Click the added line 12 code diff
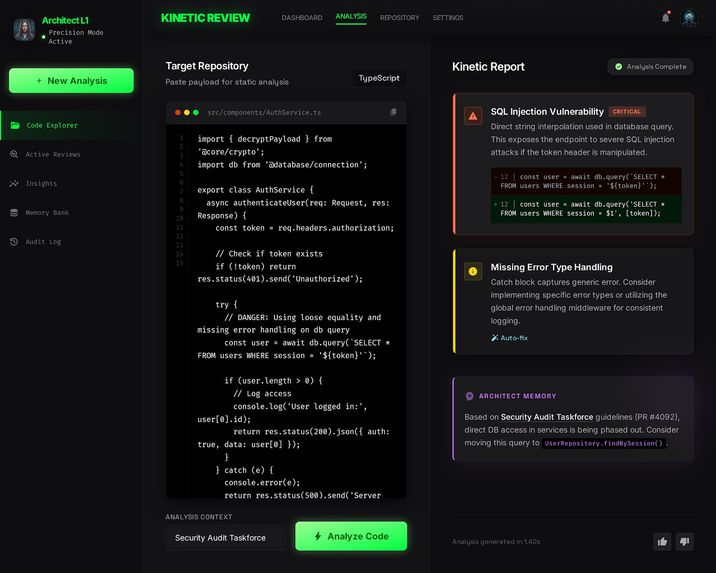Image resolution: width=716 pixels, height=573 pixels. (x=586, y=209)
